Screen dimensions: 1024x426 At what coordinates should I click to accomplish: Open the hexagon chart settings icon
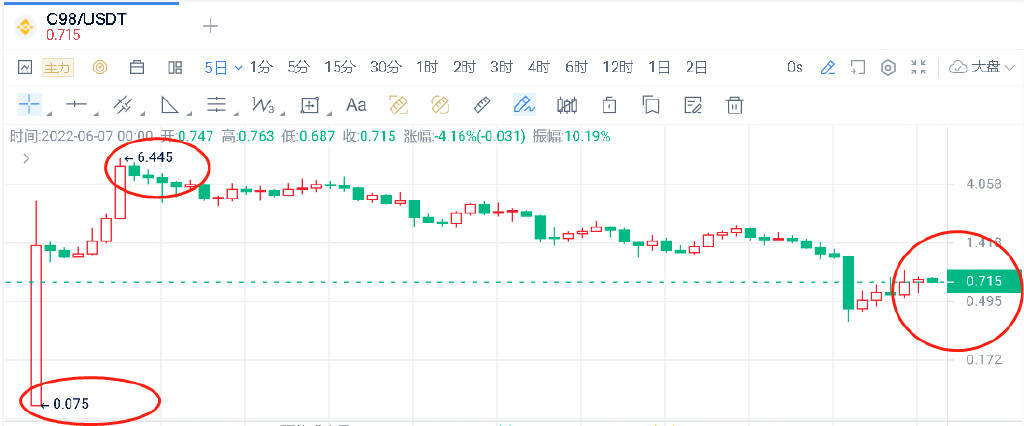tap(887, 67)
